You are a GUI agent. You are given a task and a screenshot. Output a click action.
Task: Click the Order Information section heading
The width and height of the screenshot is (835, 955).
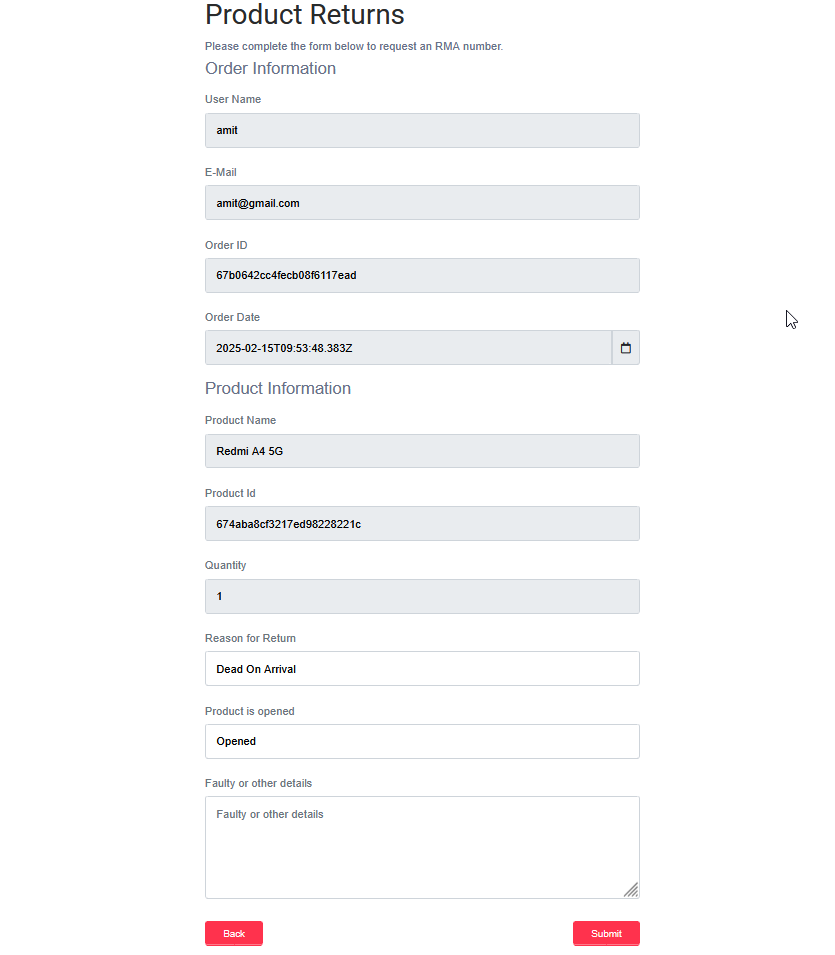(x=270, y=68)
